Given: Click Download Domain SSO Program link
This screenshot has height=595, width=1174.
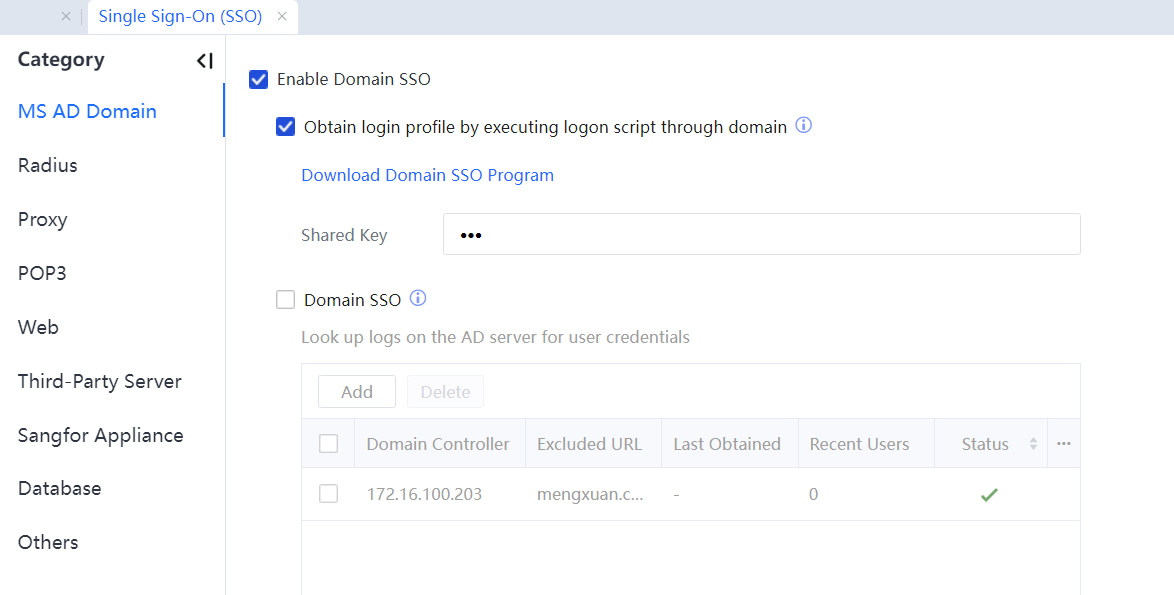Looking at the screenshot, I should point(427,175).
